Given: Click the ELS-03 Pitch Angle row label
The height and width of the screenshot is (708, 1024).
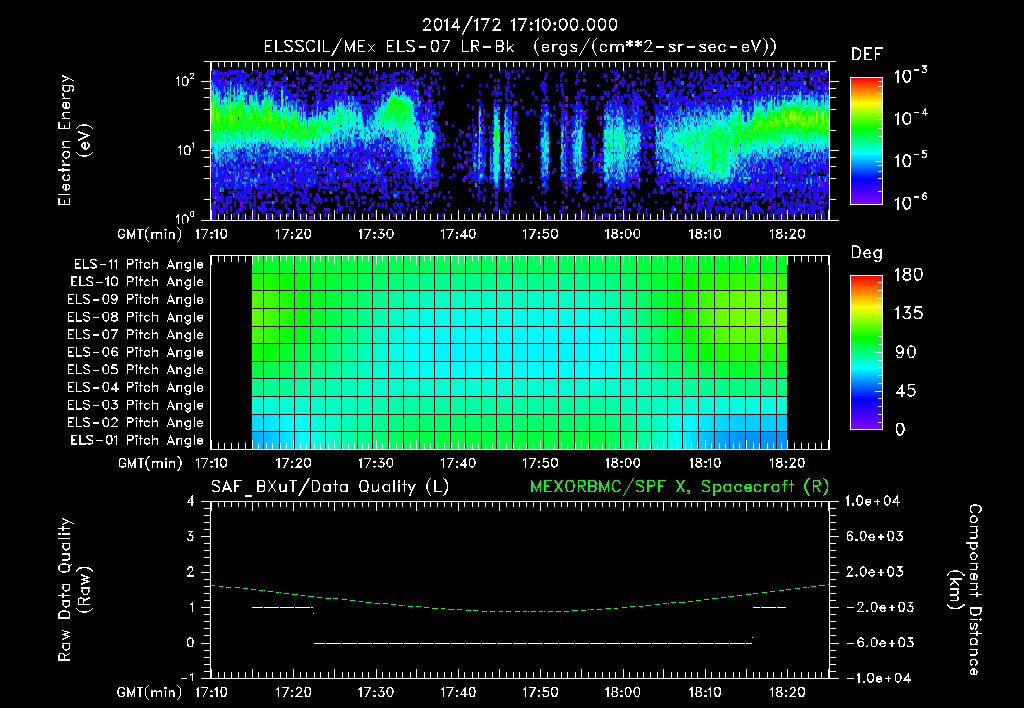Looking at the screenshot, I should 136,405.
